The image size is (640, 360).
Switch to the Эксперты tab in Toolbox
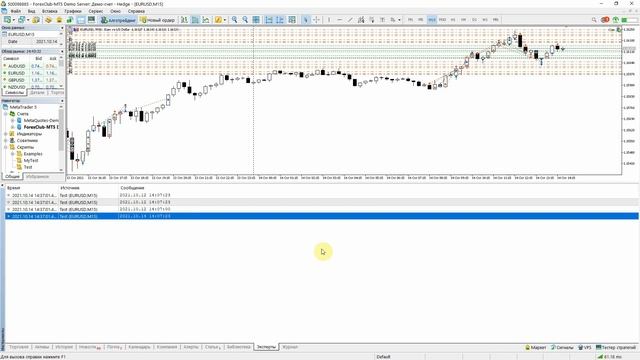(x=266, y=347)
